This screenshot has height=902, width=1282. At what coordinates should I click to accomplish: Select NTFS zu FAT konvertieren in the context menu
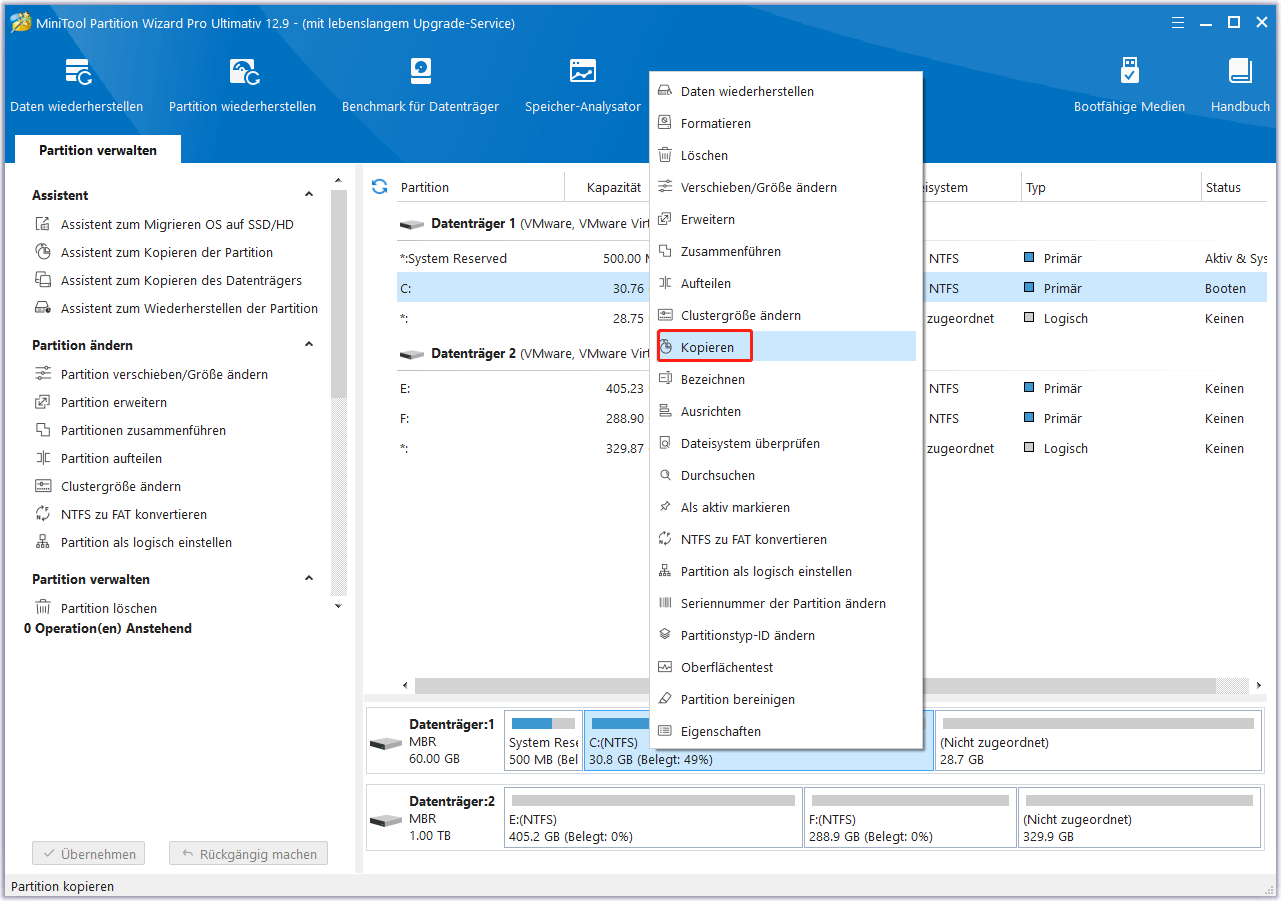pos(785,540)
